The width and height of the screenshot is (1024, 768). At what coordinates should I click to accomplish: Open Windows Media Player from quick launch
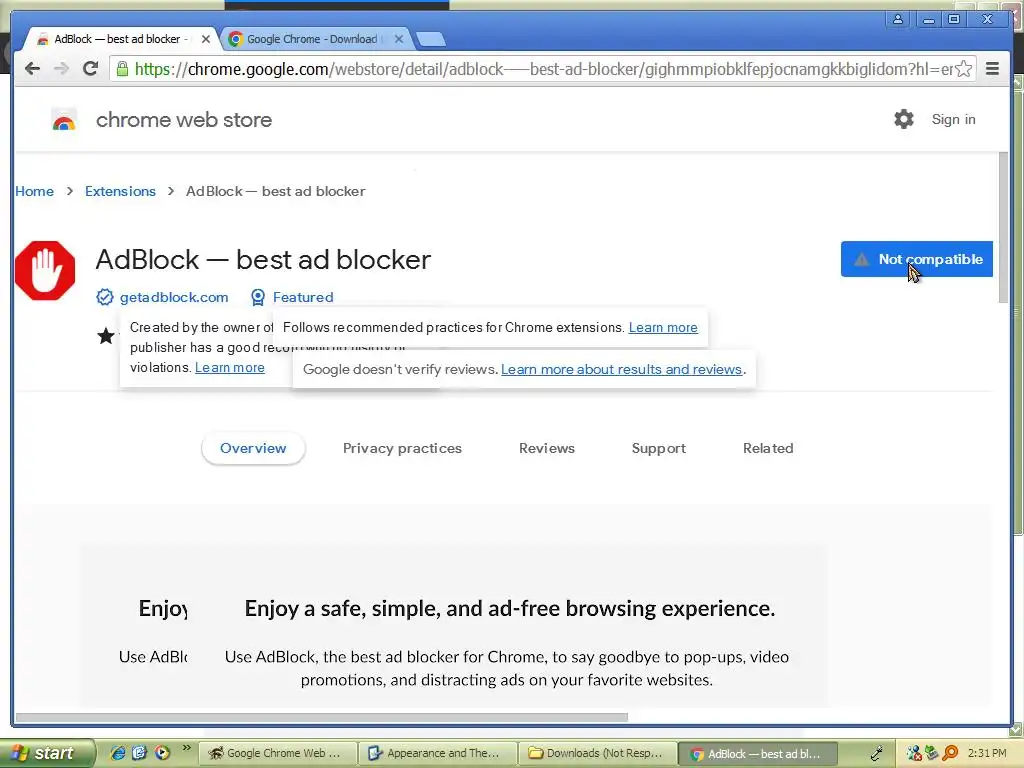[162, 753]
